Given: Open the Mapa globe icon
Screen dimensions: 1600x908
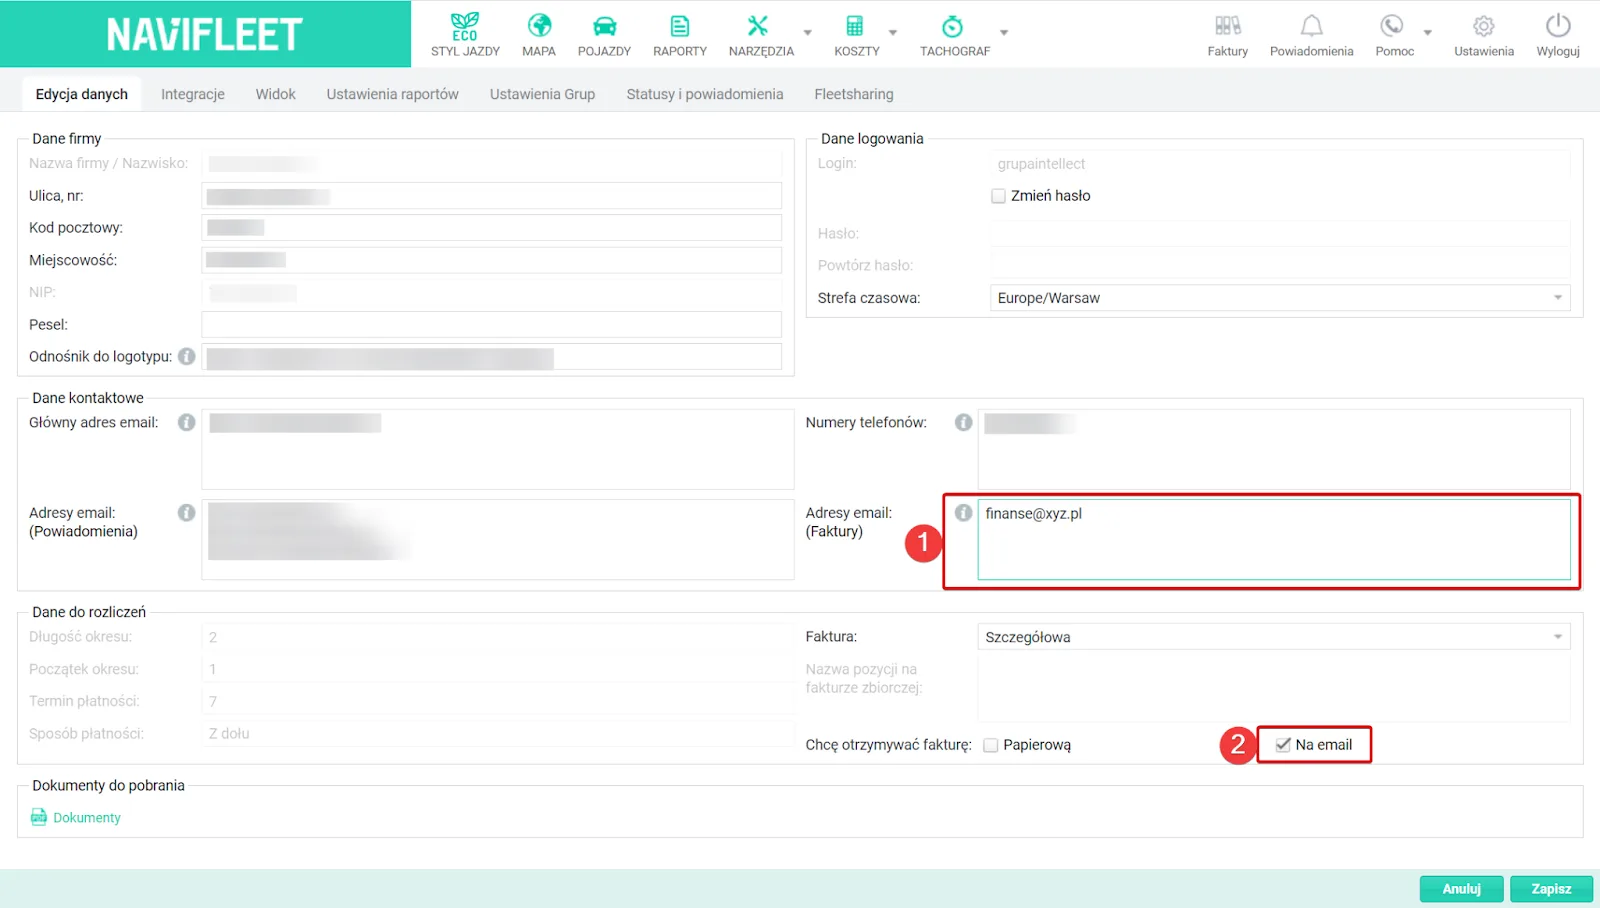Looking at the screenshot, I should (539, 25).
